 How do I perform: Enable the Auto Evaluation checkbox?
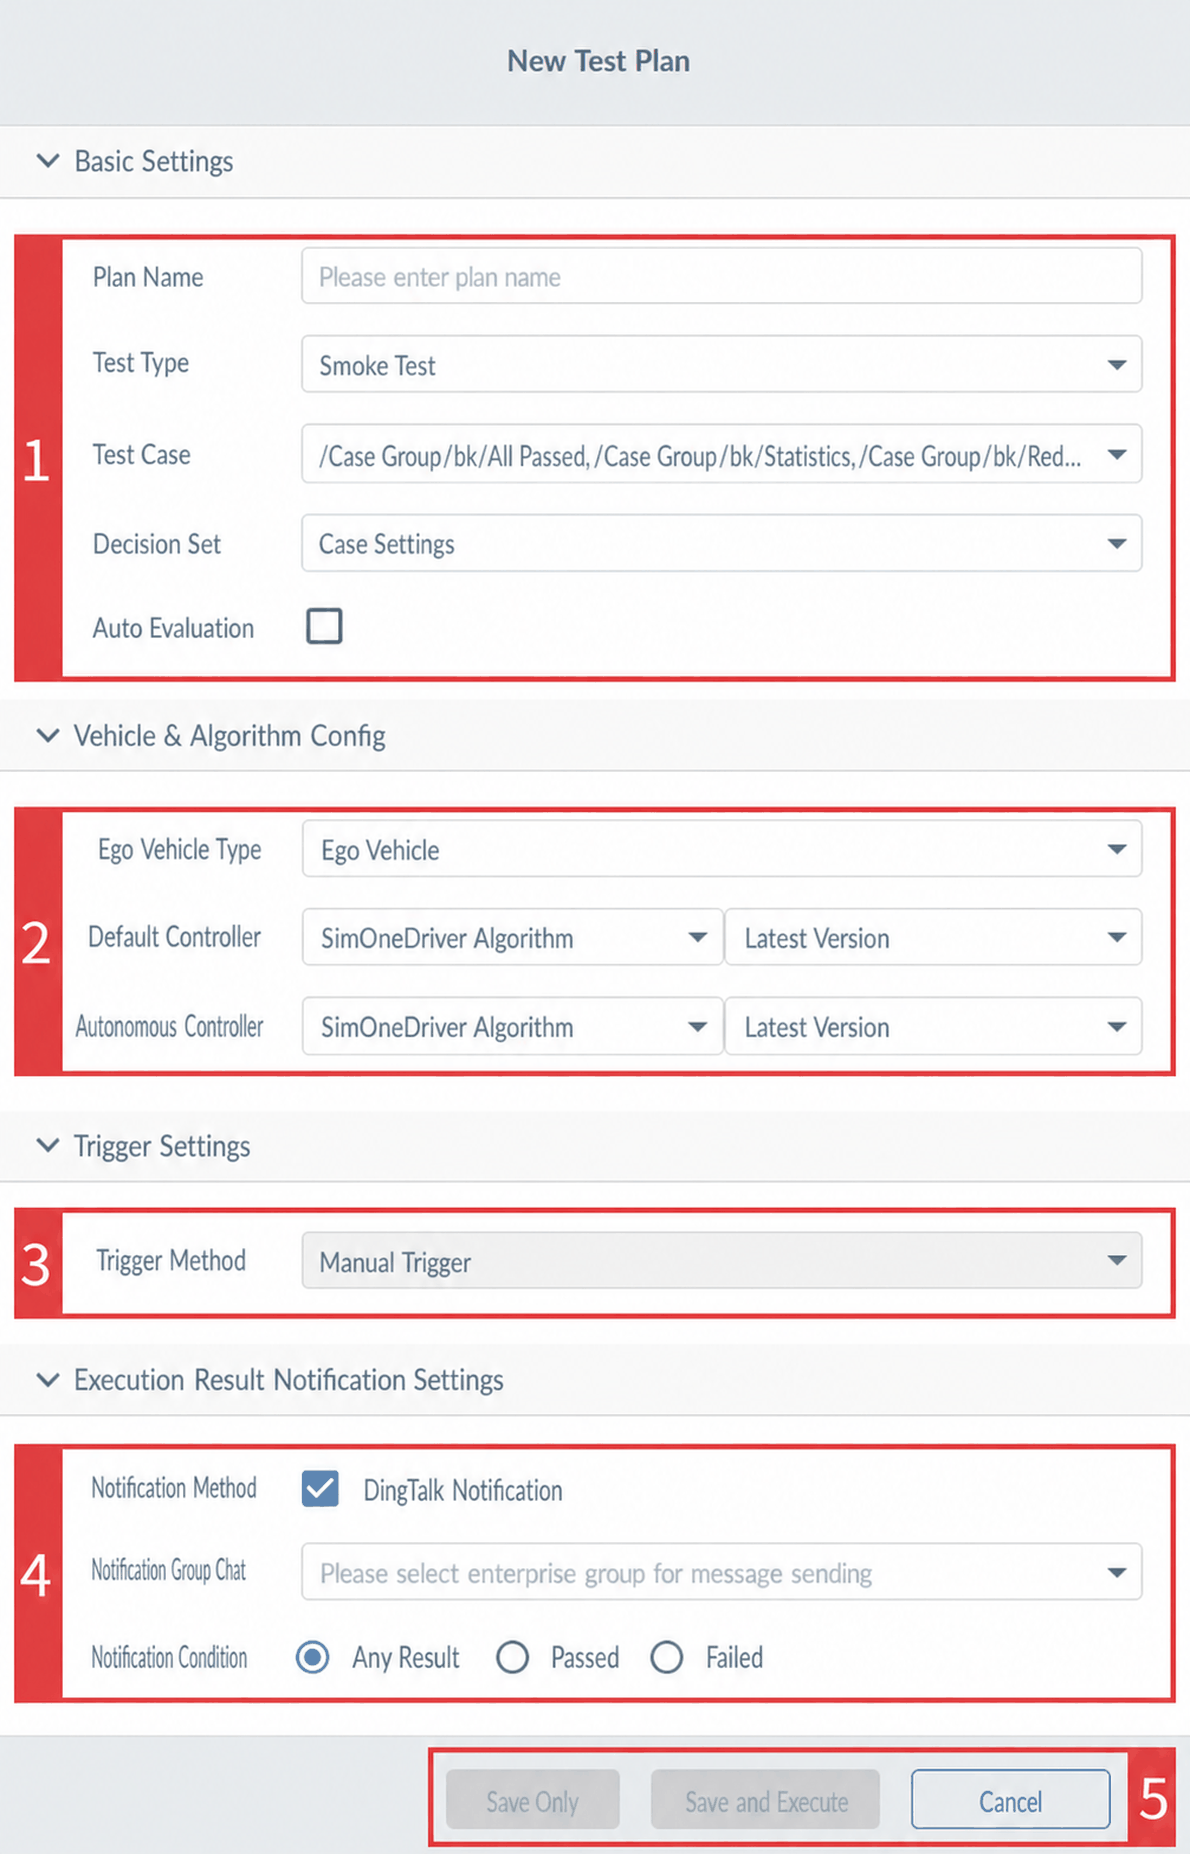(x=324, y=627)
